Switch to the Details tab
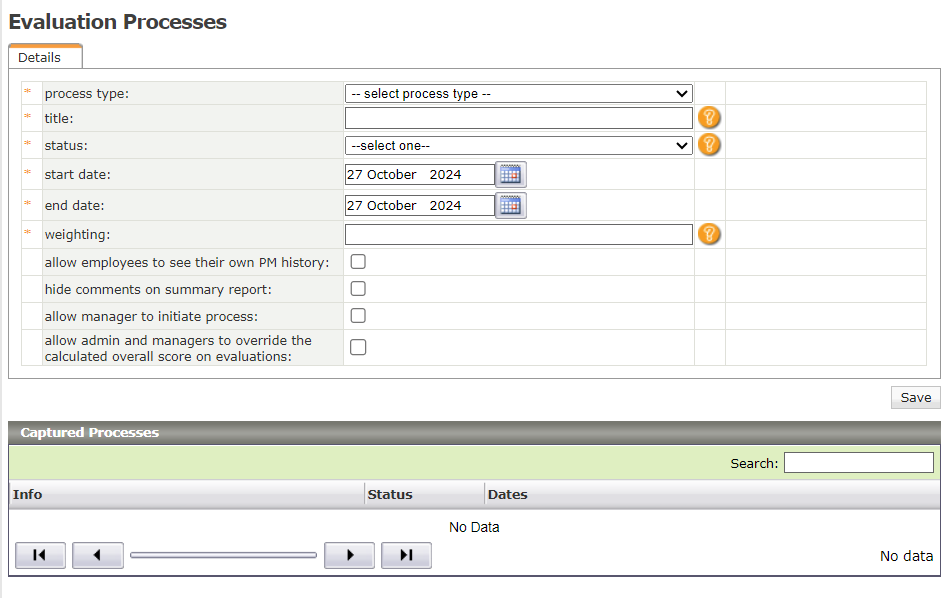952x598 pixels. coord(40,58)
